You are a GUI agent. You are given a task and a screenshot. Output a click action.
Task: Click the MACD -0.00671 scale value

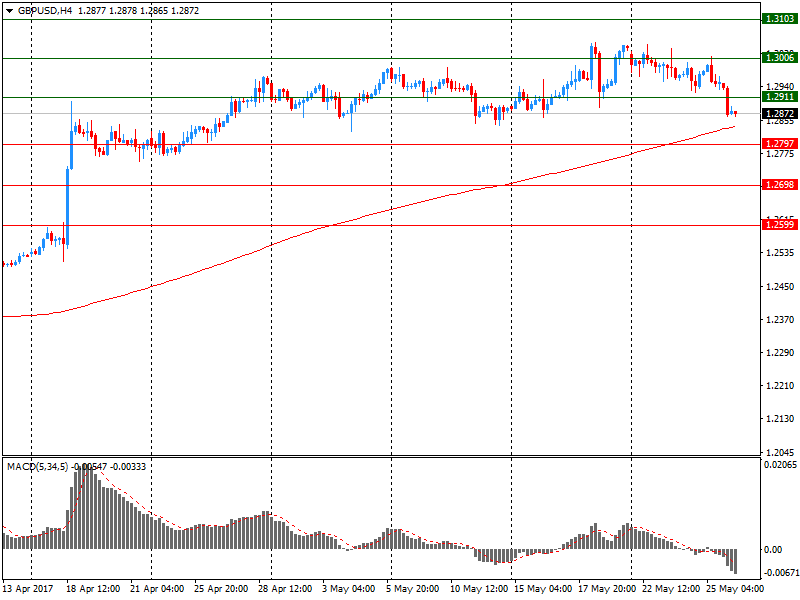pyautogui.click(x=780, y=572)
